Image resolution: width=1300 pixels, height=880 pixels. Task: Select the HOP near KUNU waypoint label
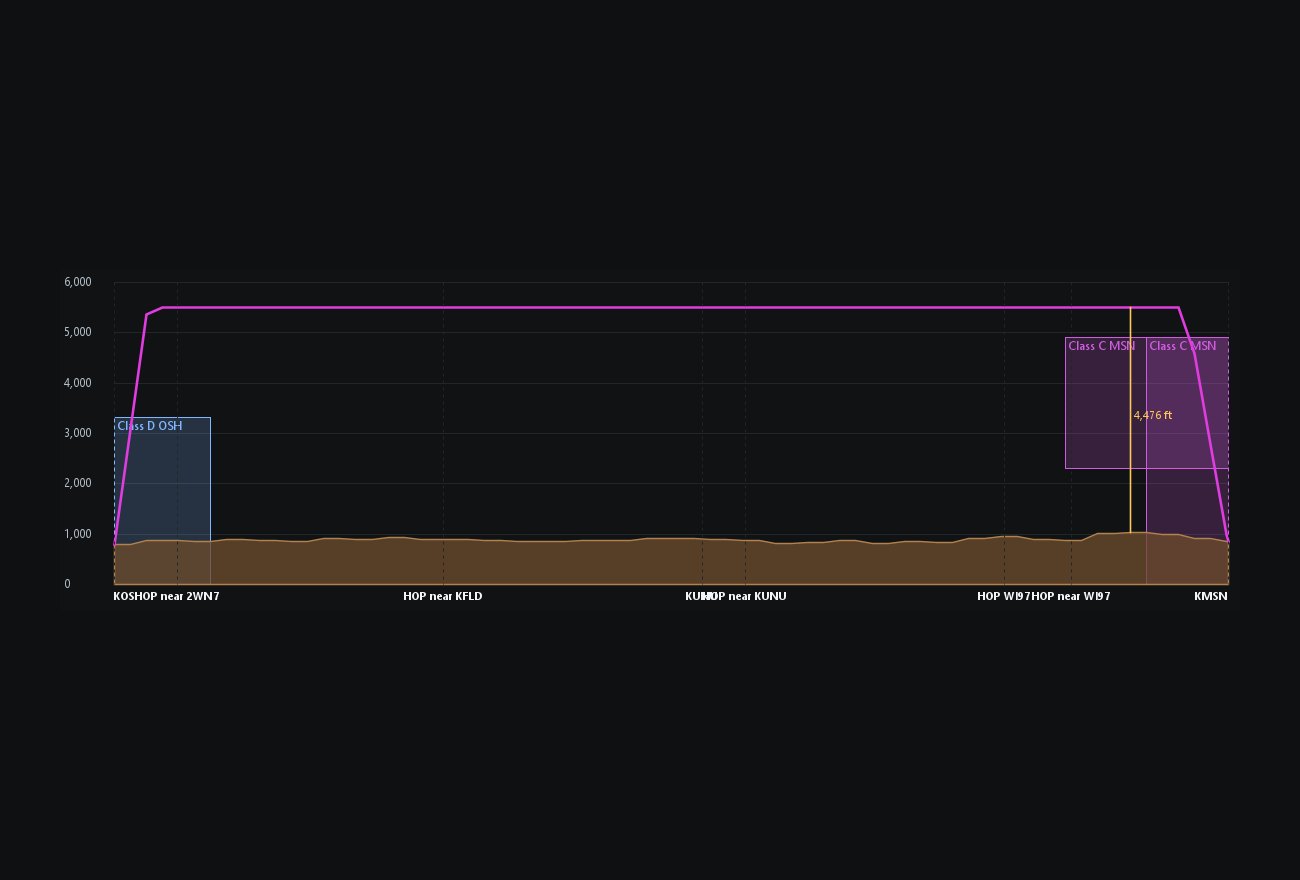(x=745, y=596)
